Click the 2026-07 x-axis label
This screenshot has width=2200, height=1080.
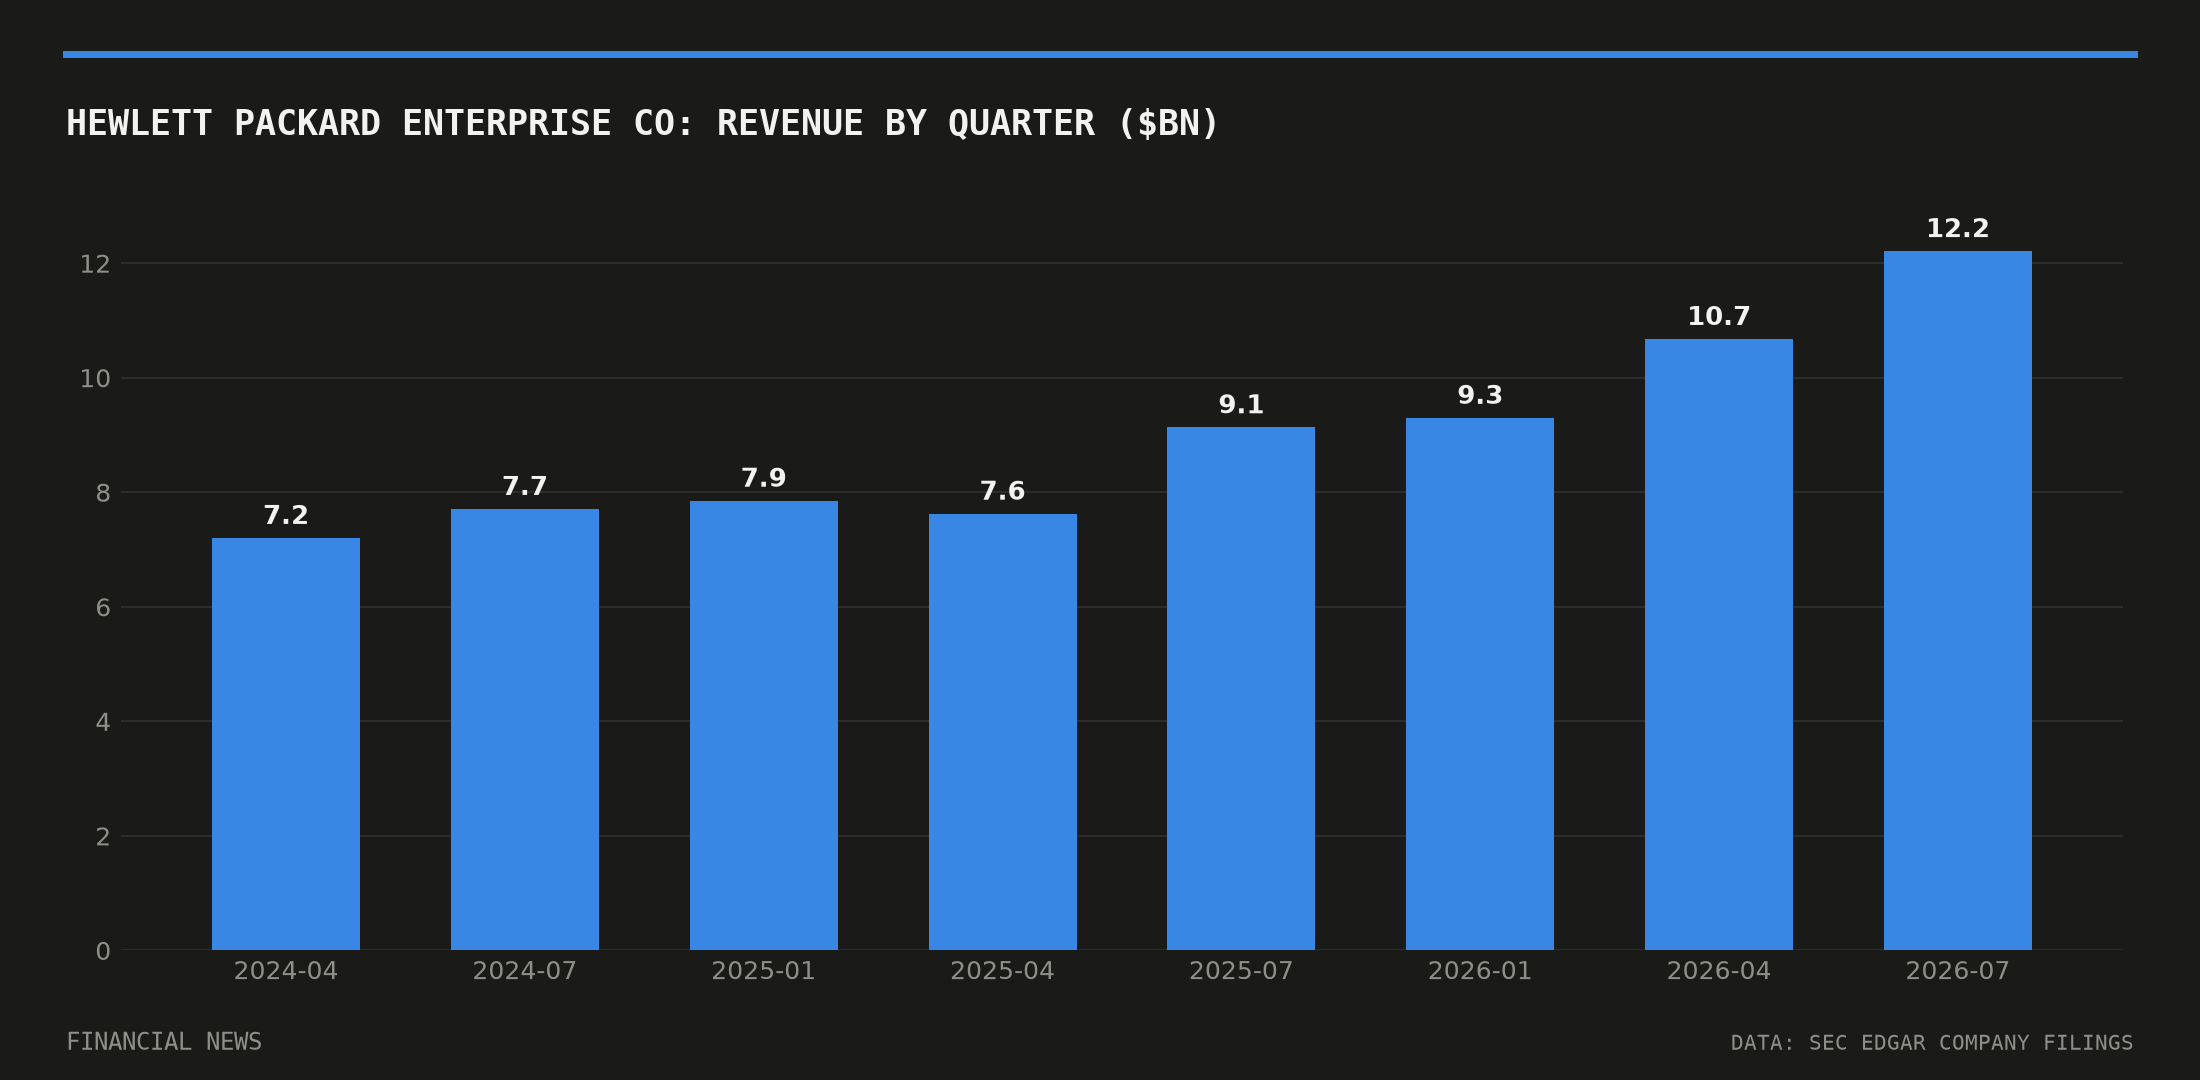[1958, 971]
